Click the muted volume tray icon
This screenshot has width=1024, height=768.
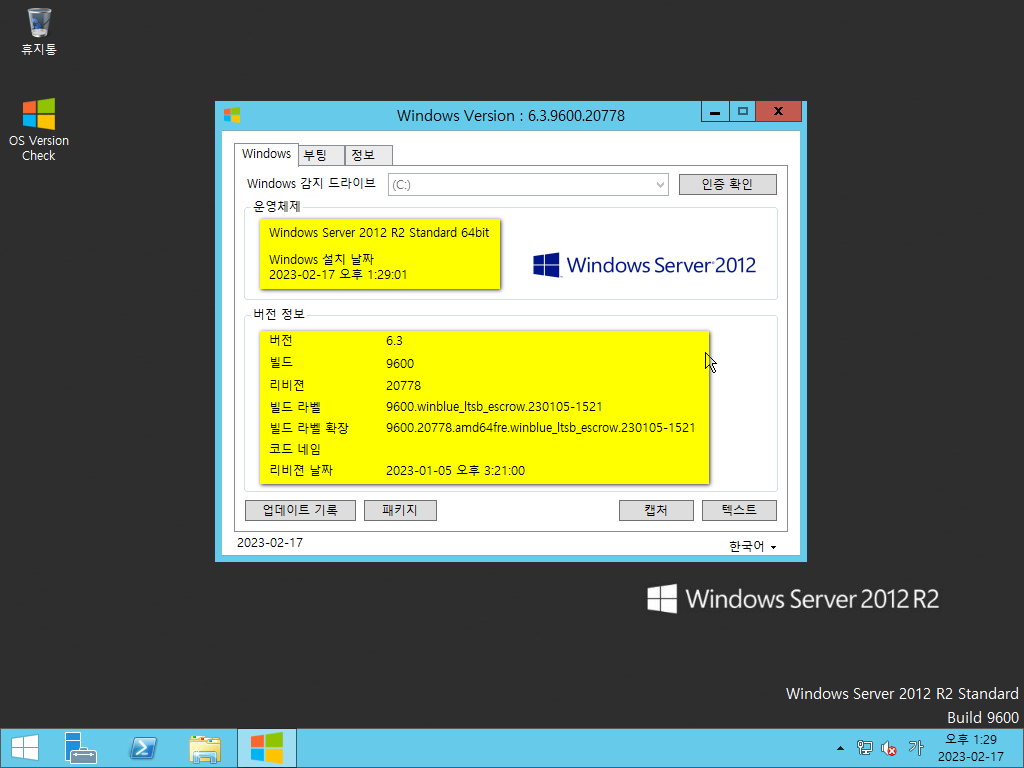click(888, 748)
